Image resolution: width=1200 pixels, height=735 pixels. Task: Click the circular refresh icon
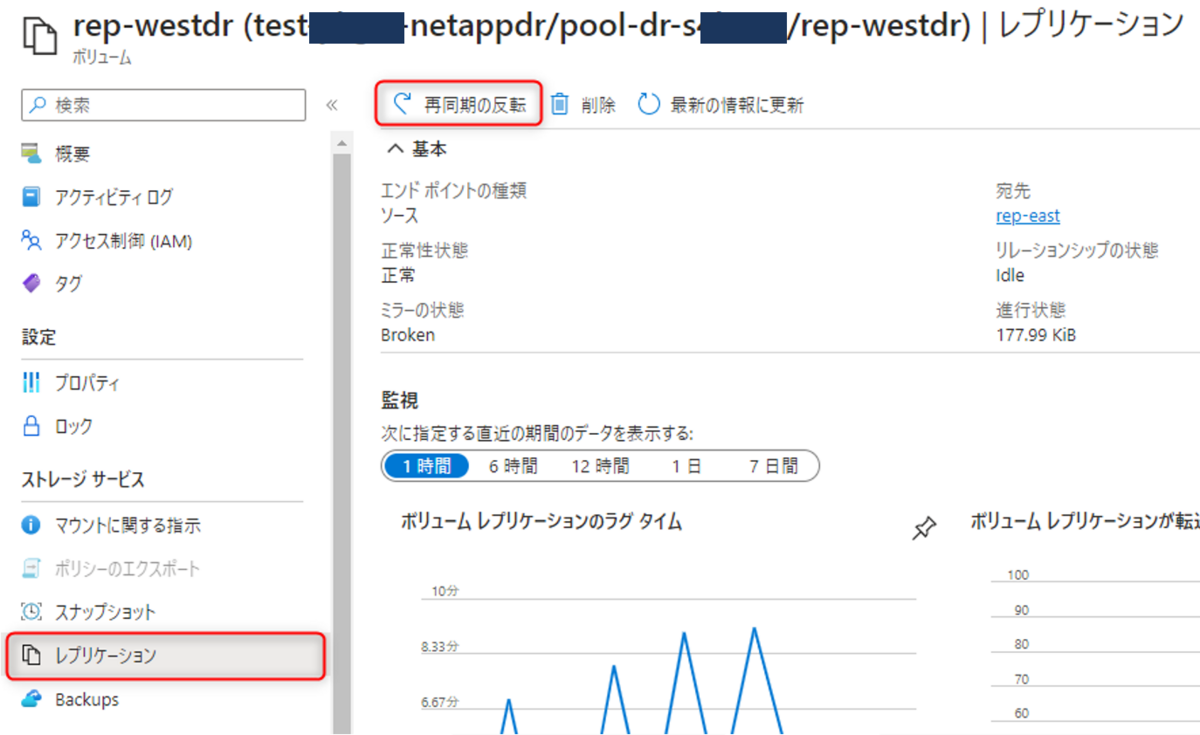pyautogui.click(x=649, y=104)
